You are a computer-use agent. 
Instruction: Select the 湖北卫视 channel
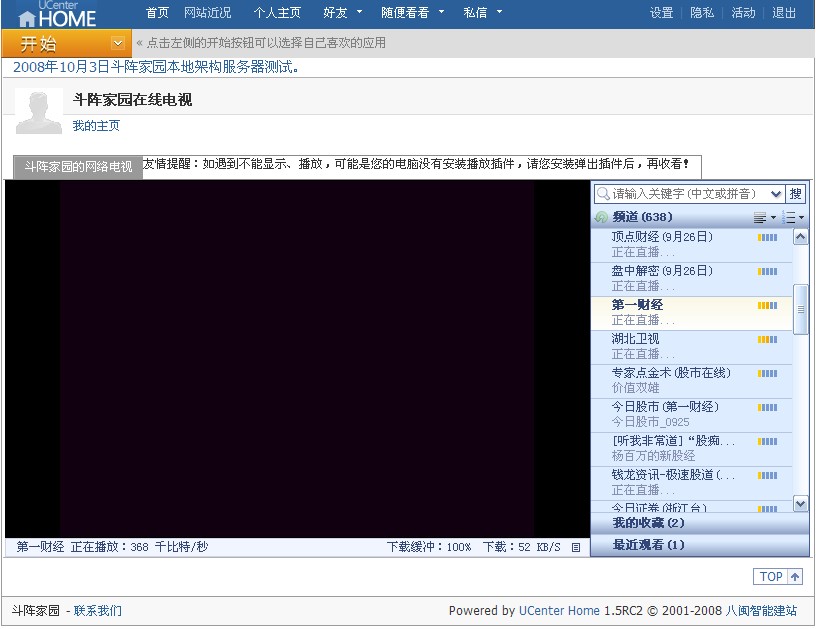tap(692, 346)
